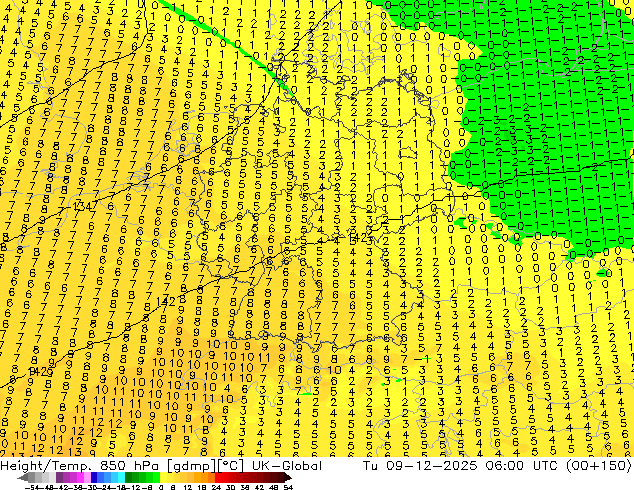Click the gray left arrow of legend

23,477
